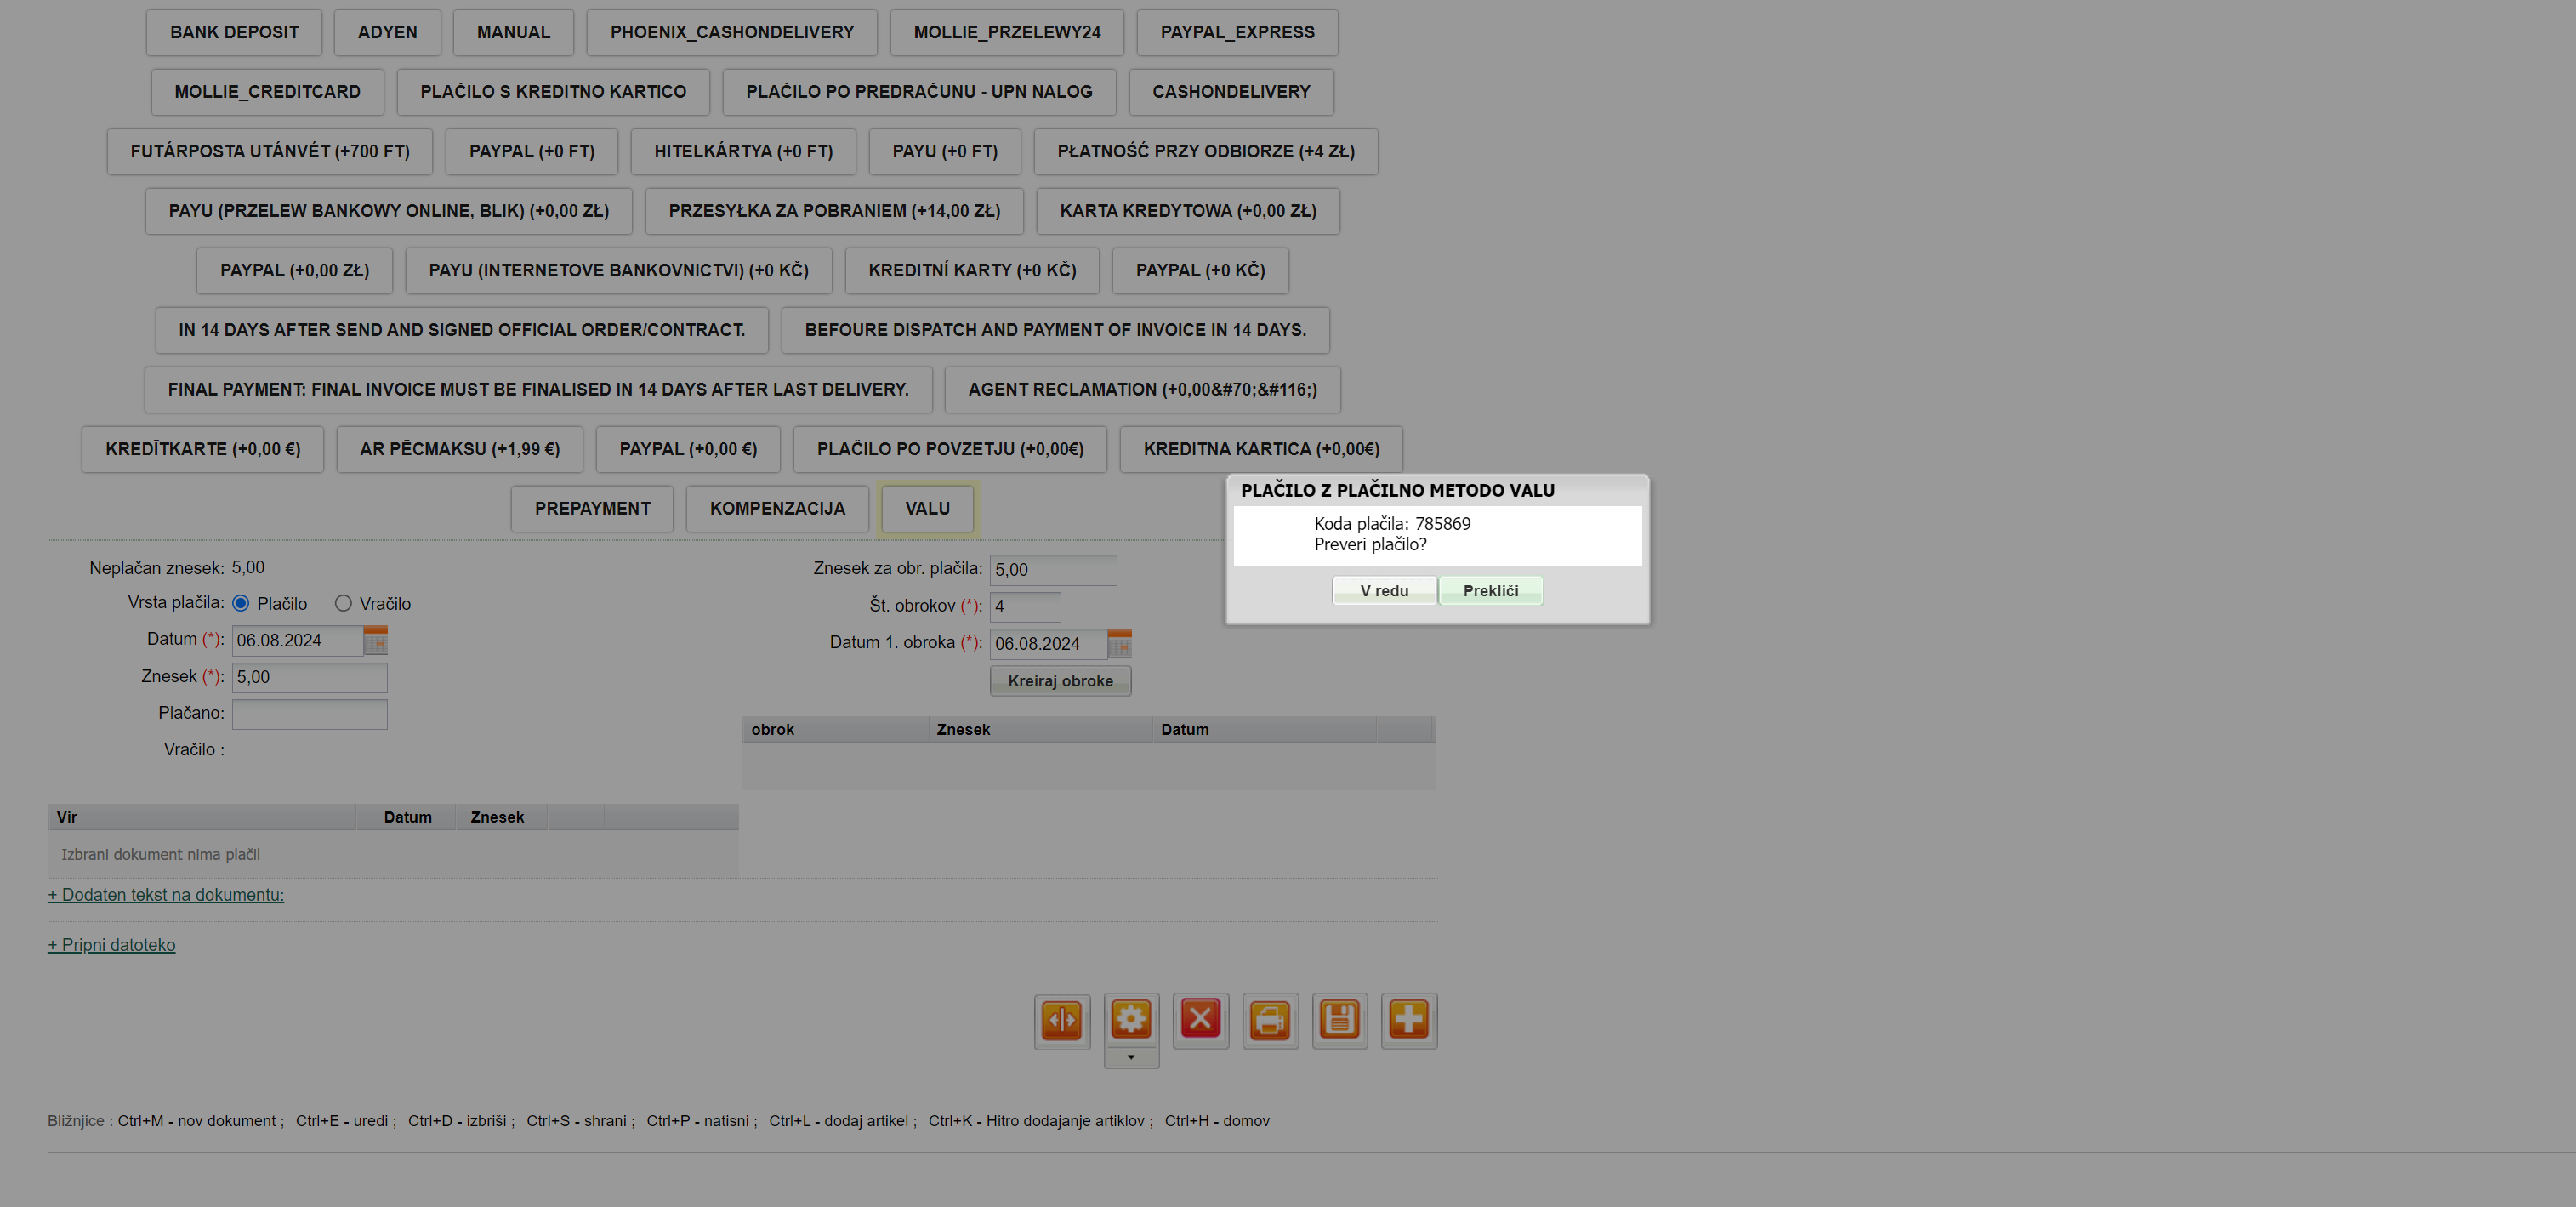Select the KOMPENZACIJA payment method
Screen dimensions: 2576x1207
click(x=777, y=508)
